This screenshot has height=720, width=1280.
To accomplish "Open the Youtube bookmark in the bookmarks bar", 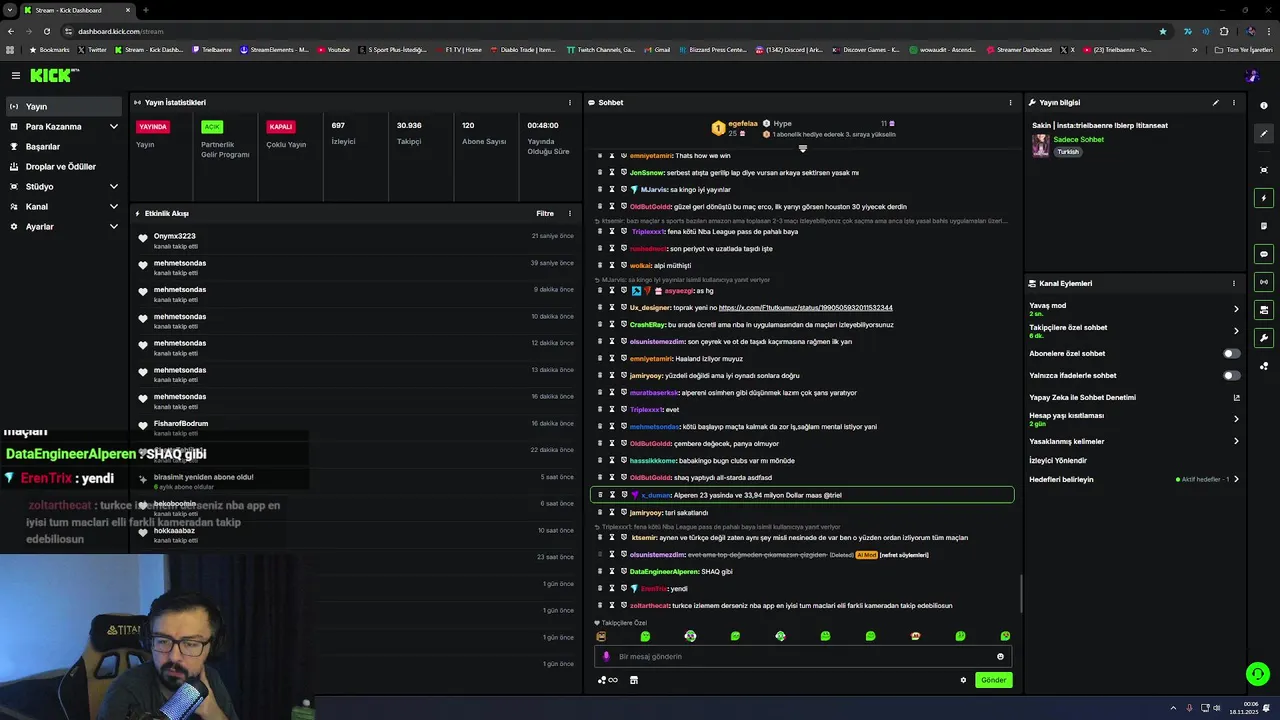I will pos(334,49).
